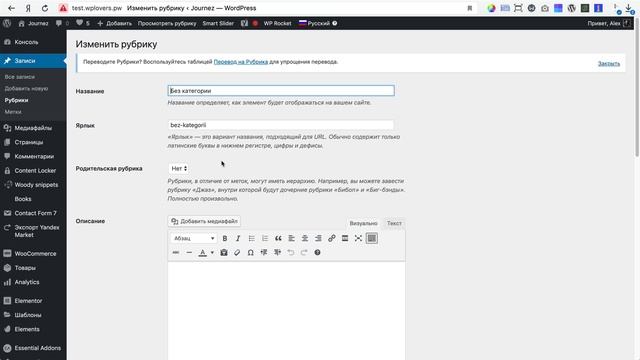Bookmark the page with browser bookmark icon
Screen dimensions: 640x360
[470, 8]
